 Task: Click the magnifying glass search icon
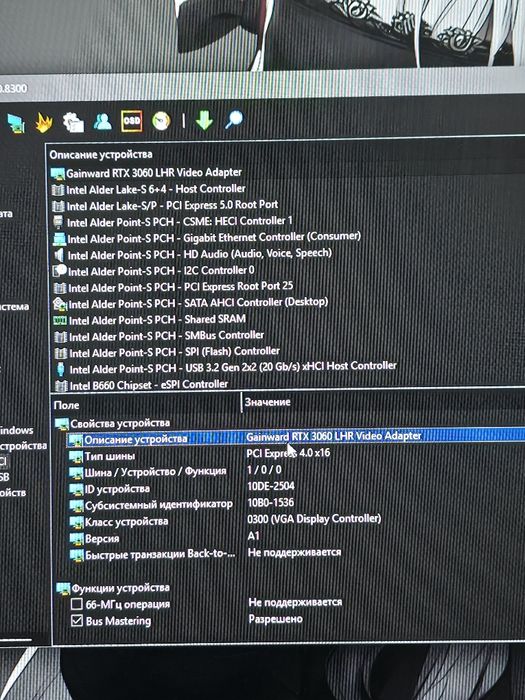[x=234, y=119]
